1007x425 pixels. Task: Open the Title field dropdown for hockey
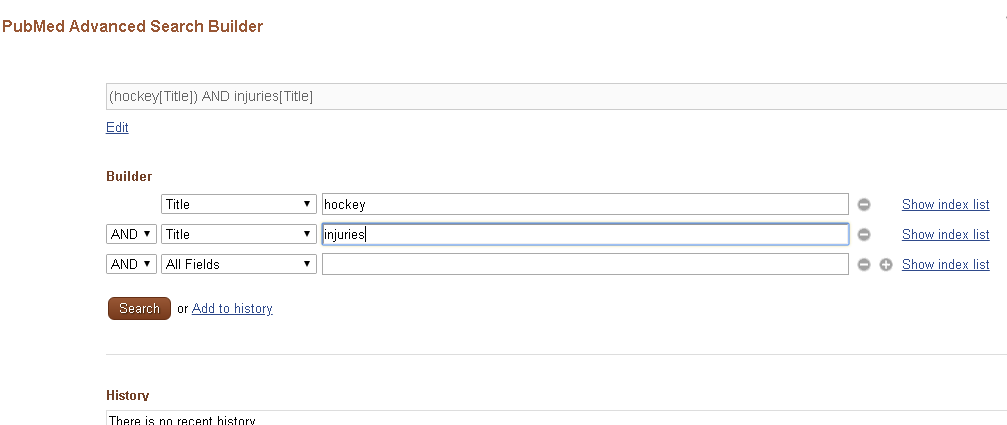tap(239, 204)
